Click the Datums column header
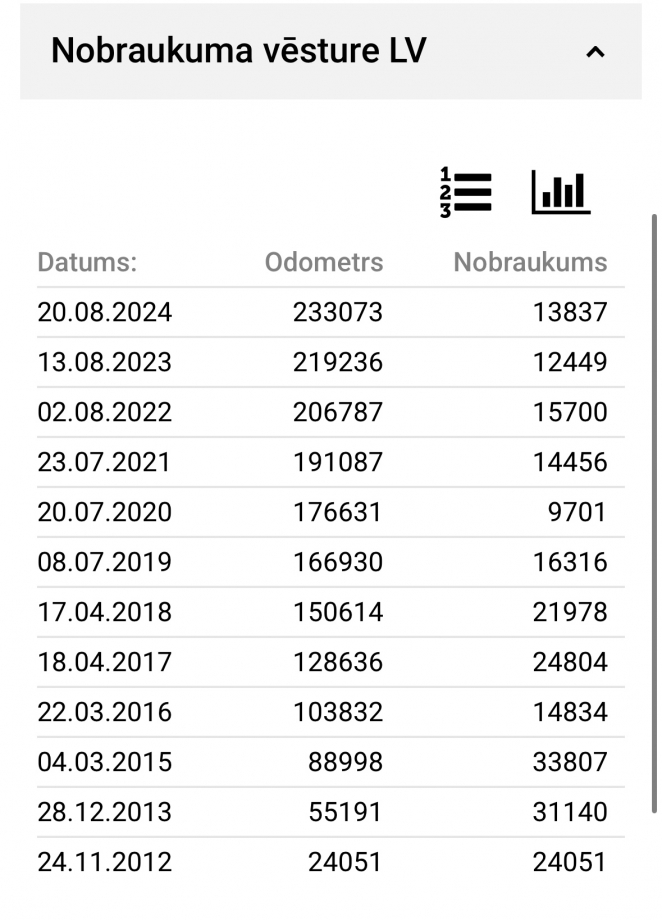The width and height of the screenshot is (662, 920). click(x=87, y=262)
